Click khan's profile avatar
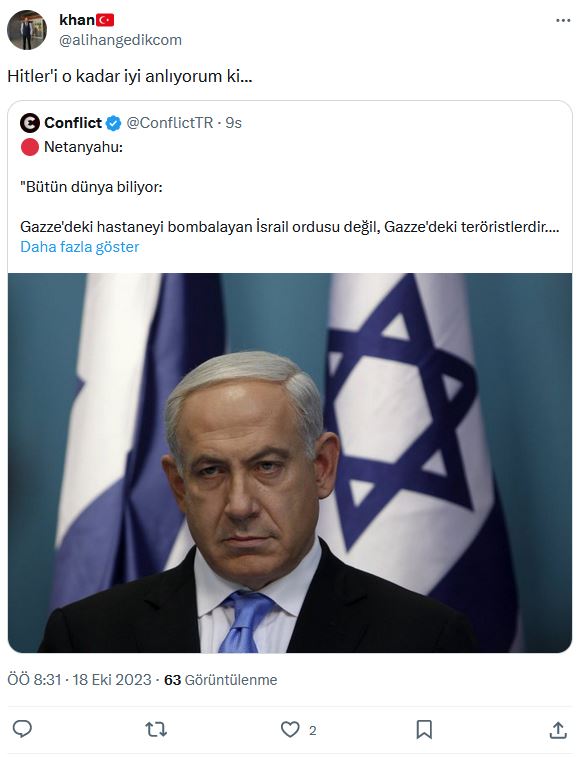Image resolution: width=588 pixels, height=757 pixels. 27,30
